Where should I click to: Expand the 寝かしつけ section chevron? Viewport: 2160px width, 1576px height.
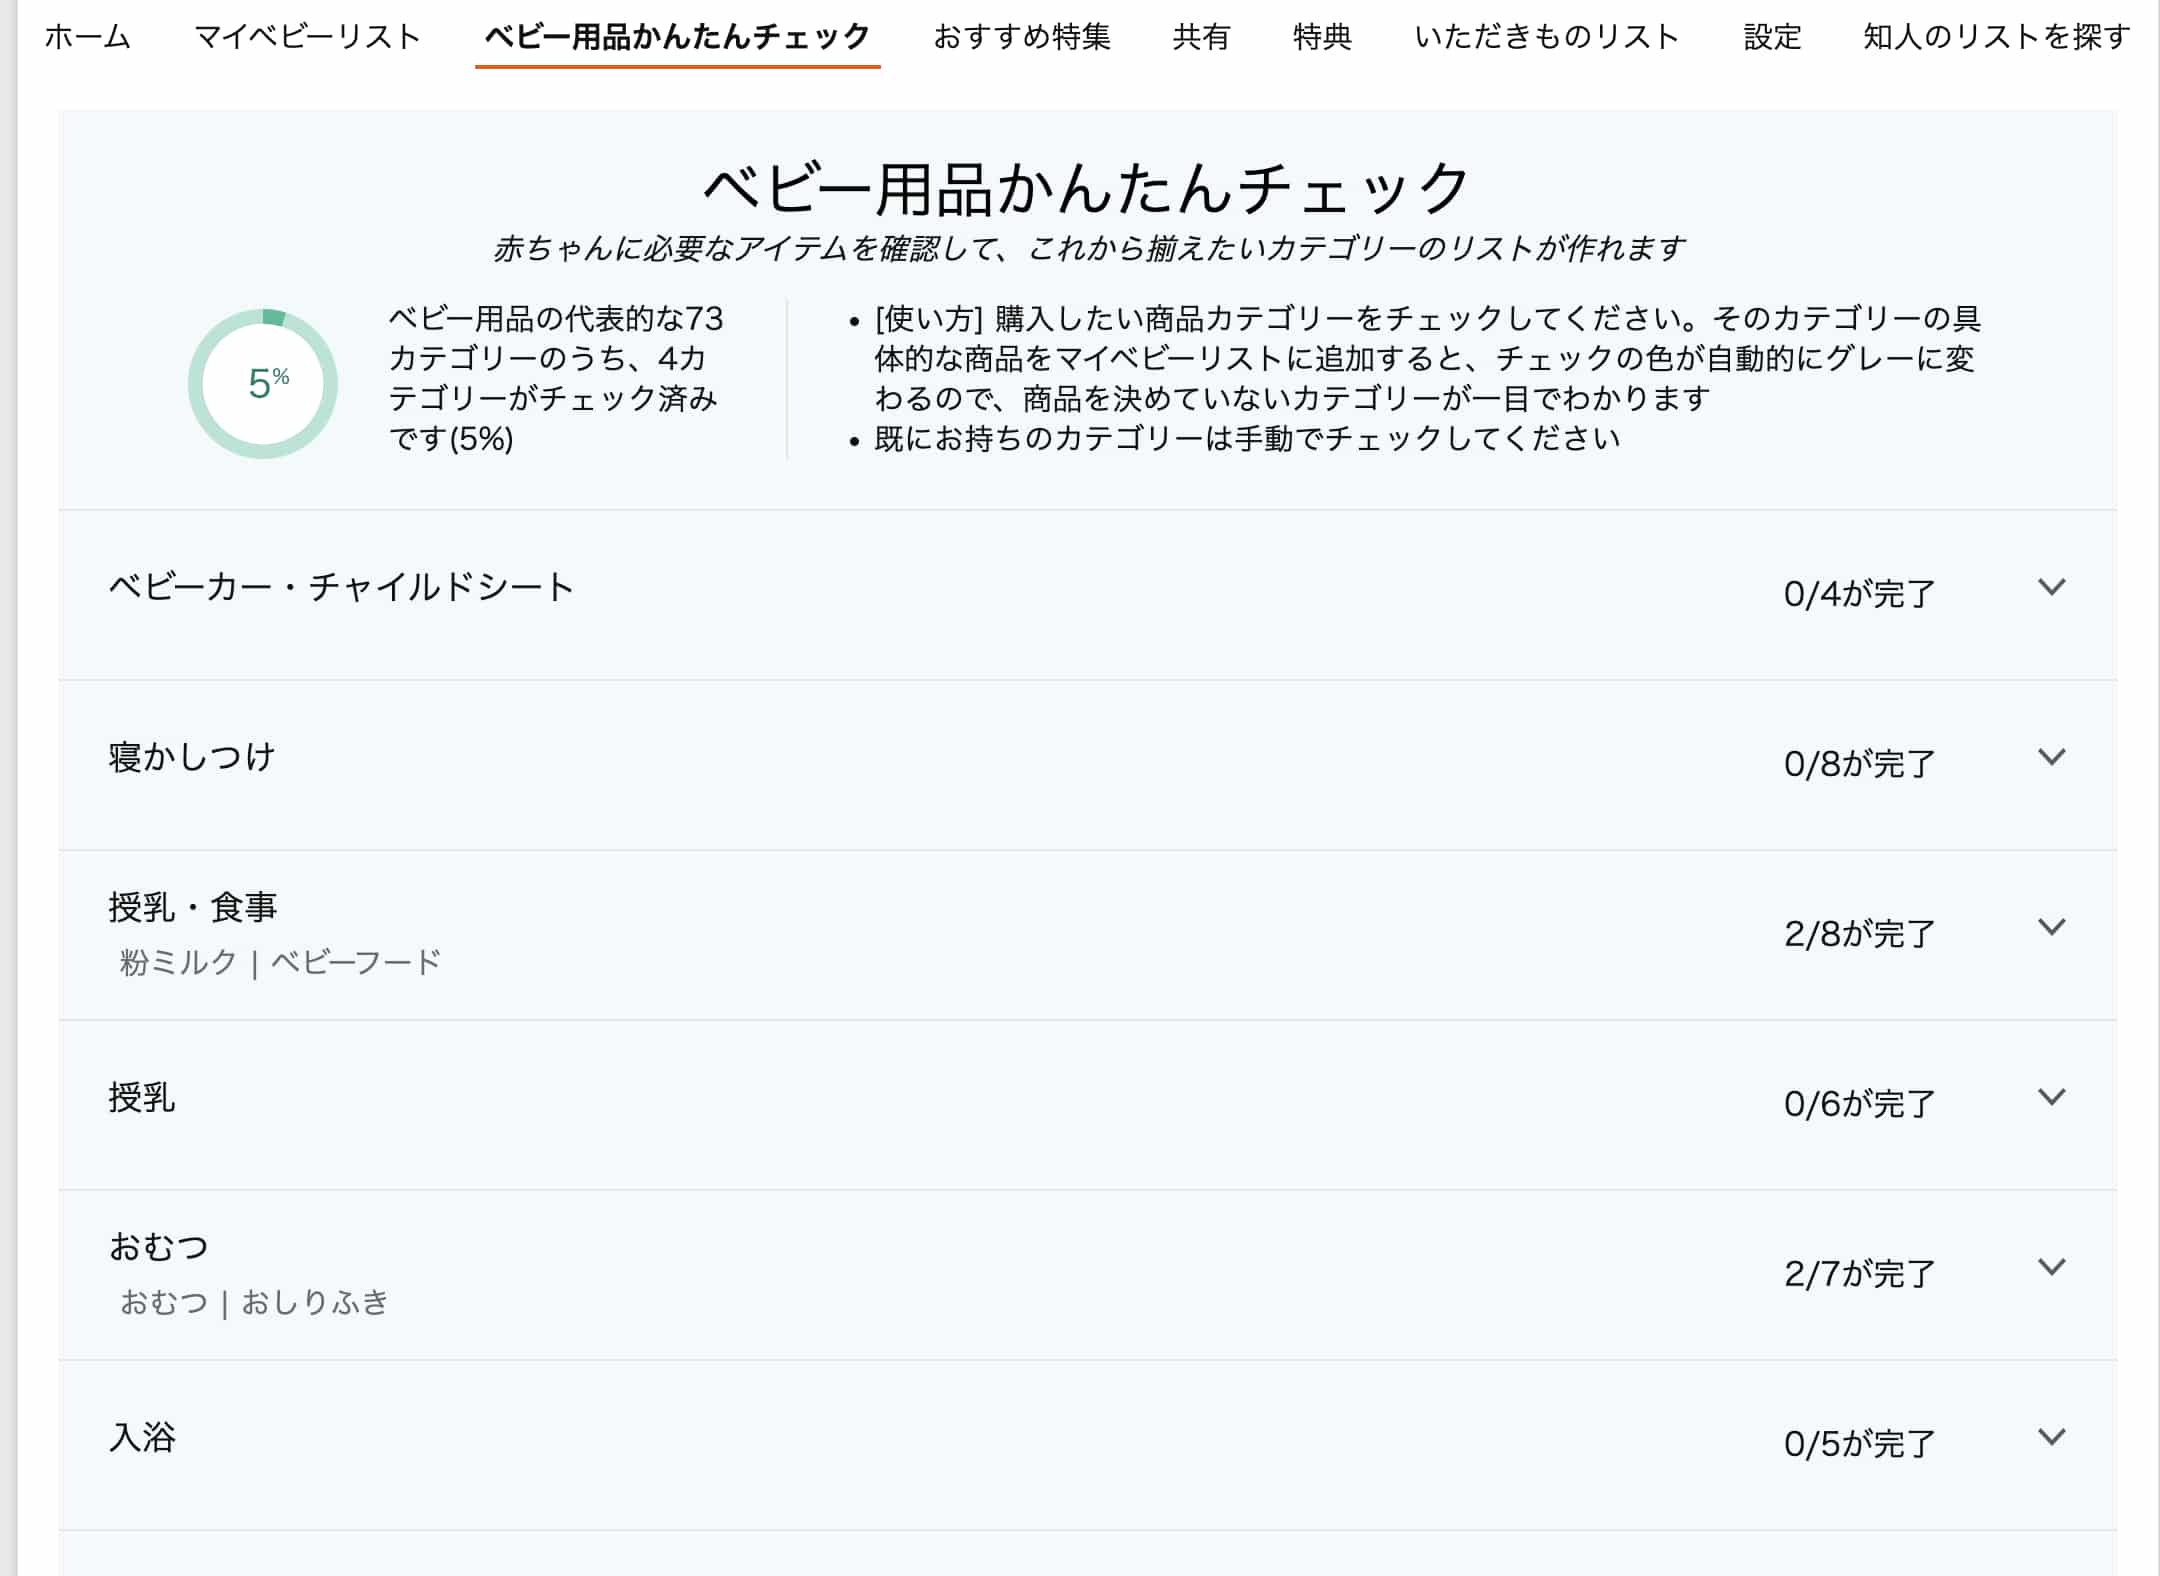coord(2051,758)
